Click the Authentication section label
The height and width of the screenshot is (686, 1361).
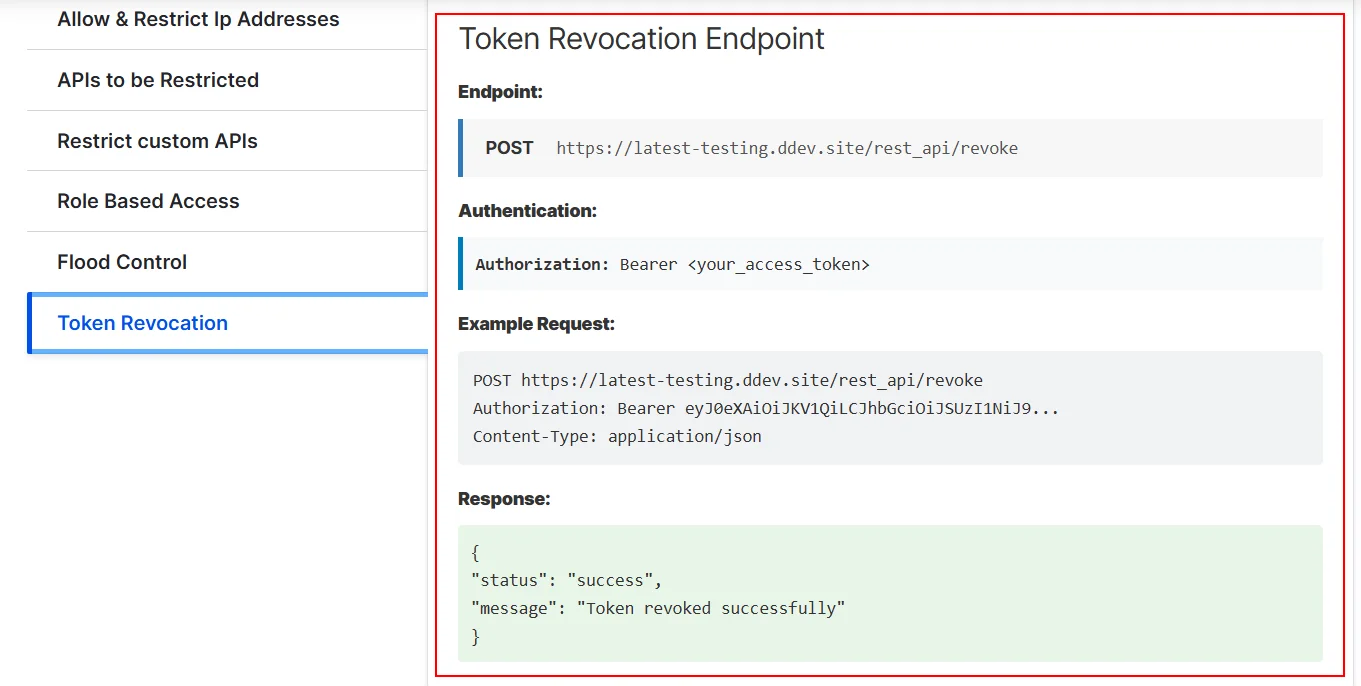[x=528, y=210]
